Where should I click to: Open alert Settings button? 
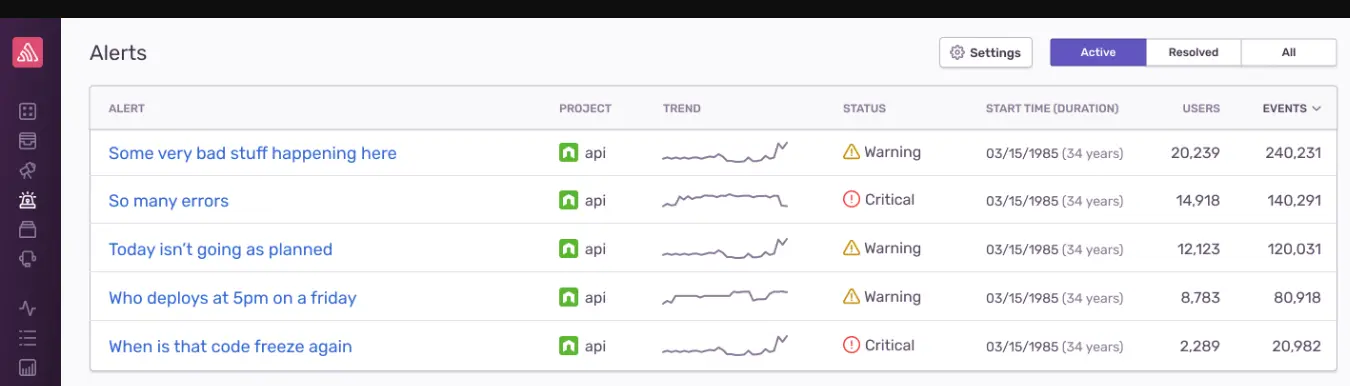[x=986, y=52]
